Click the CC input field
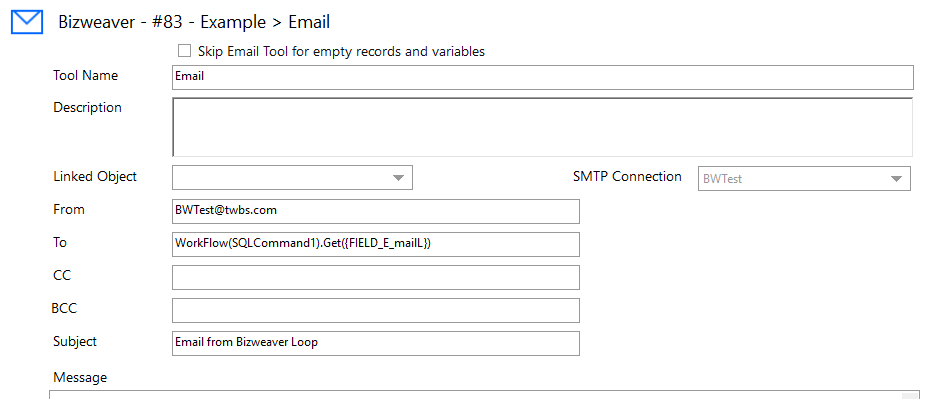 coord(375,277)
